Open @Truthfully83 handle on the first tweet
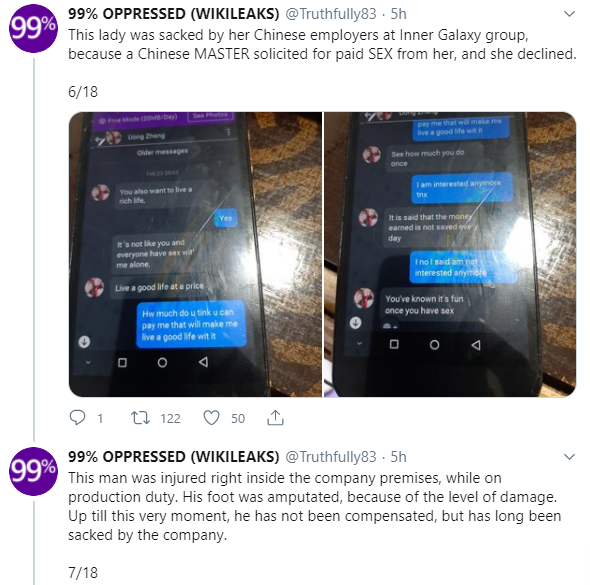This screenshot has height=585, width=590. [331, 14]
